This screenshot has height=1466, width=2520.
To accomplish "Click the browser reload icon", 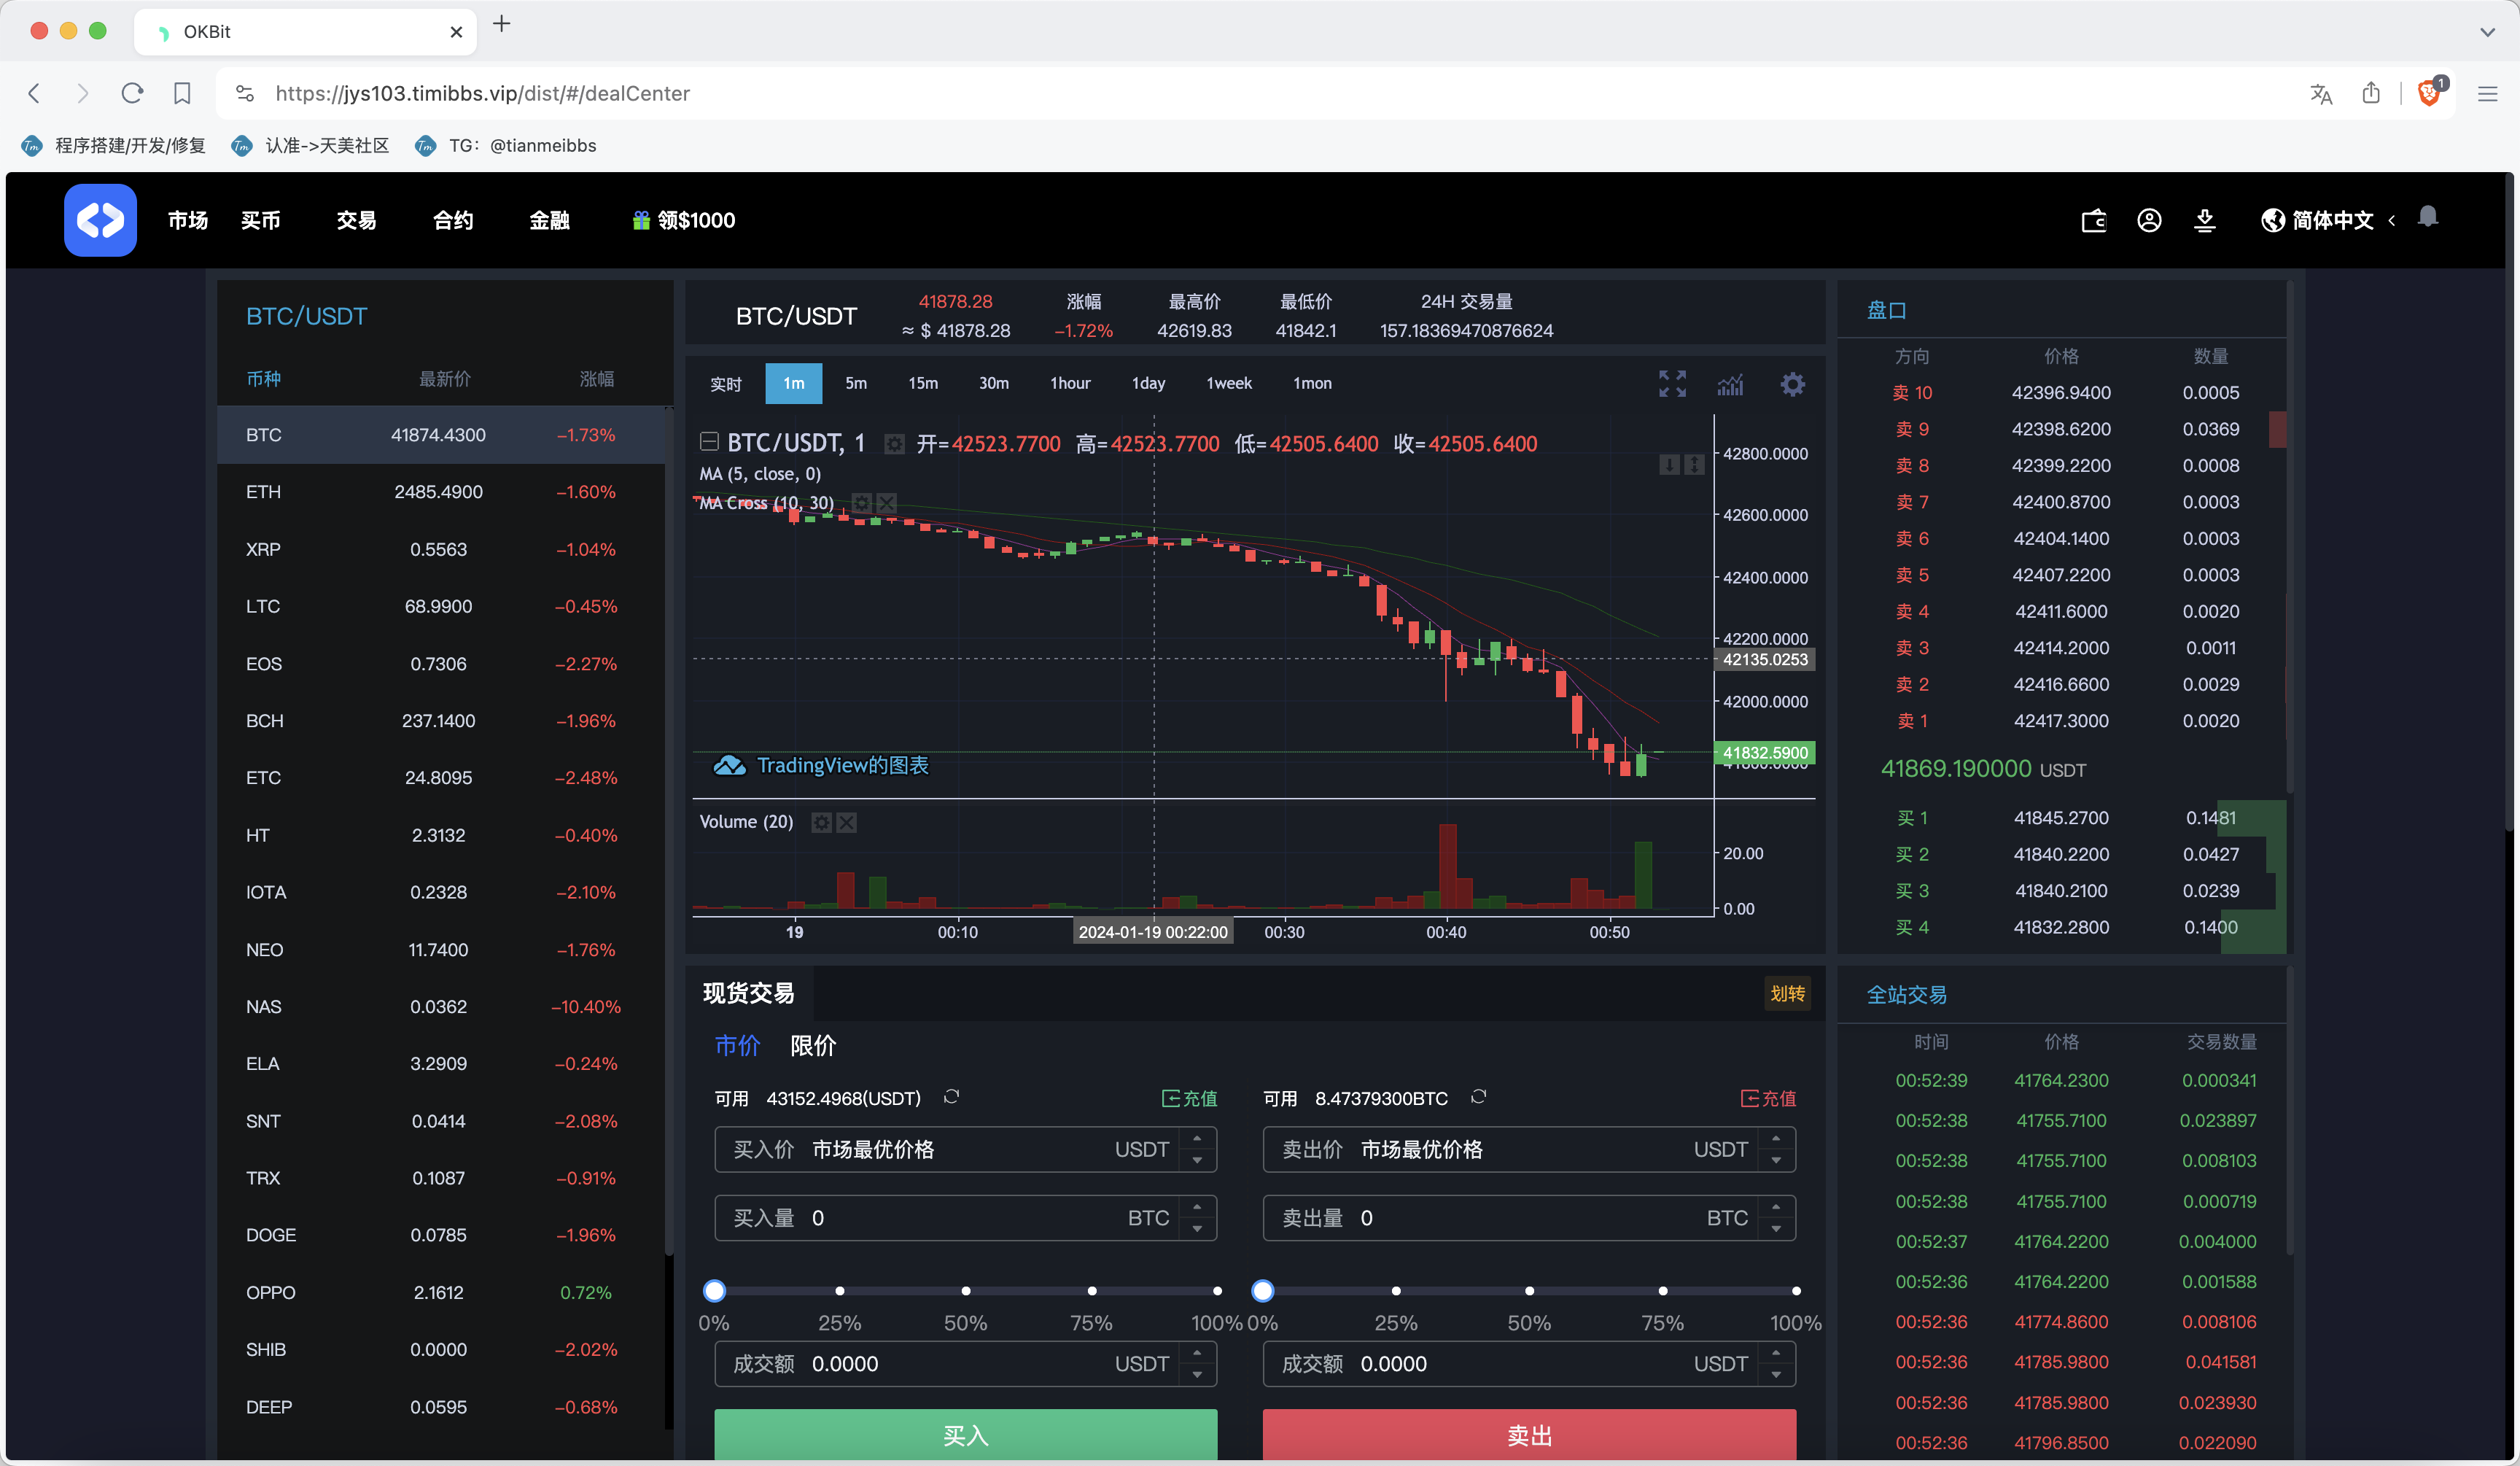I will pyautogui.click(x=132, y=93).
